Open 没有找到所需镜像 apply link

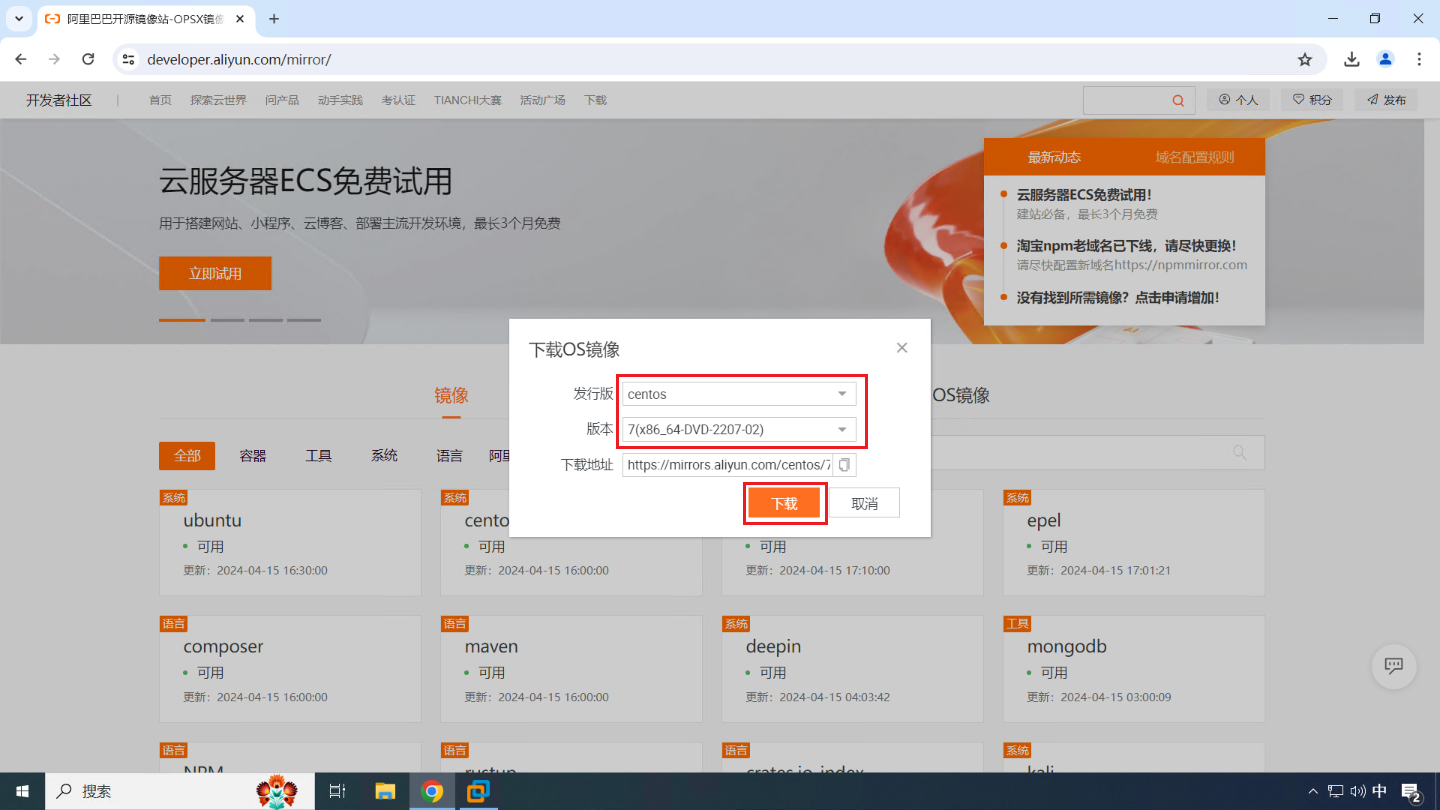pos(1117,297)
